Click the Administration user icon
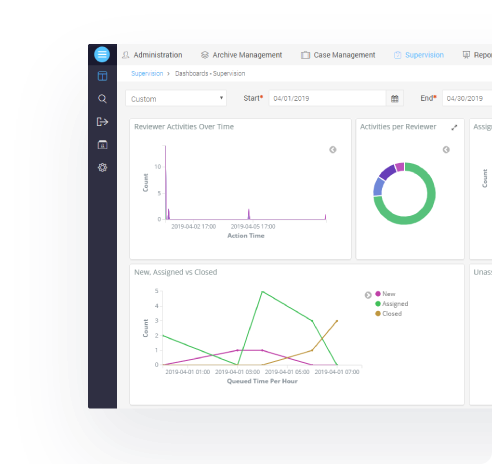Image resolution: width=492 pixels, height=464 pixels. click(126, 55)
